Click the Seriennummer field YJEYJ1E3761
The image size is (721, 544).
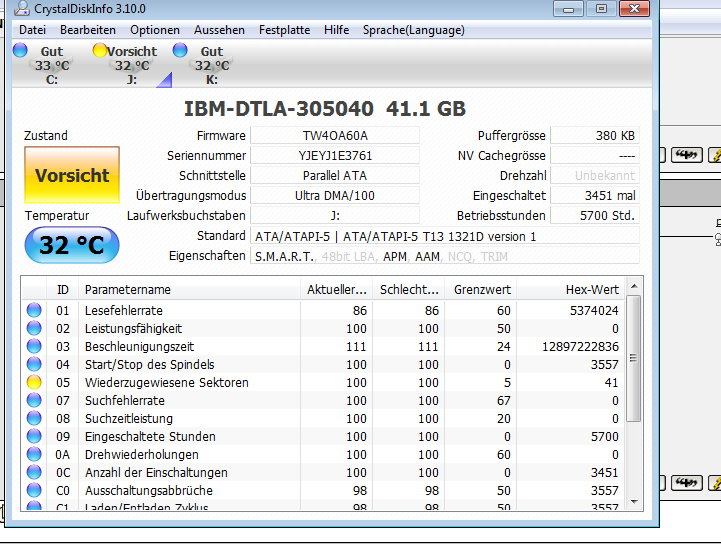[335, 155]
